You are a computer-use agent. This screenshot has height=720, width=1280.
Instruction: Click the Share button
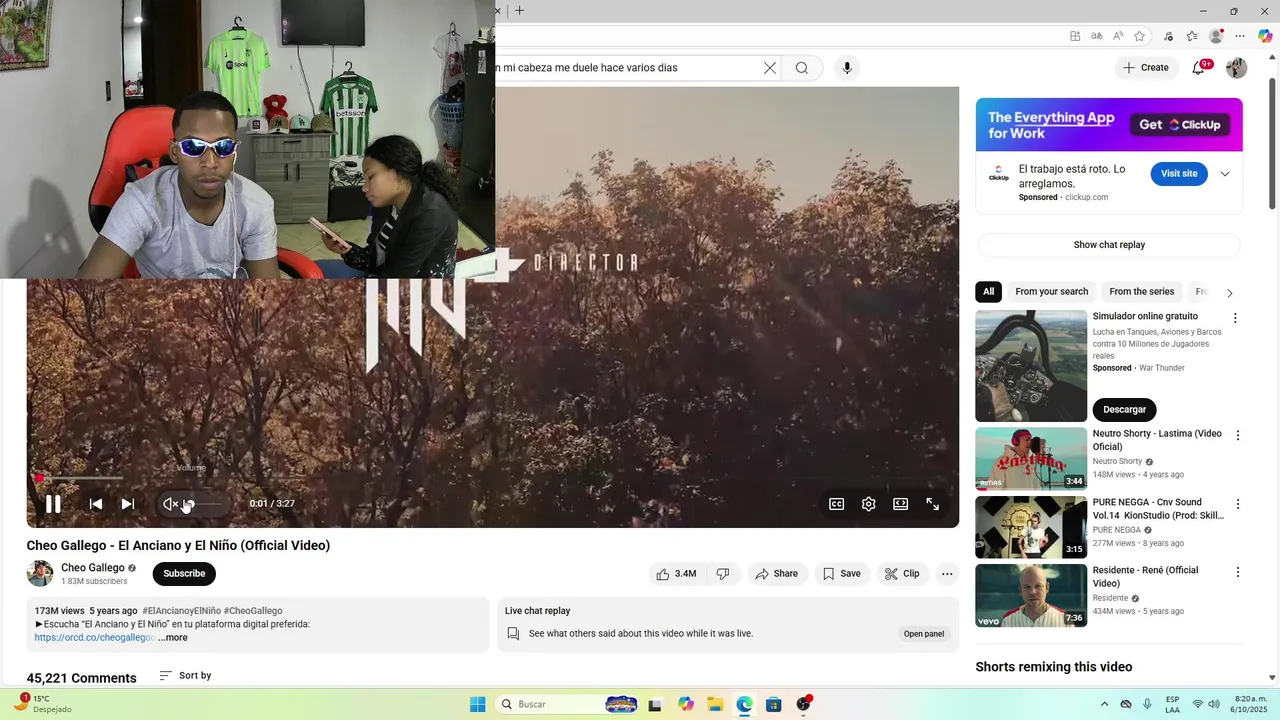point(777,574)
